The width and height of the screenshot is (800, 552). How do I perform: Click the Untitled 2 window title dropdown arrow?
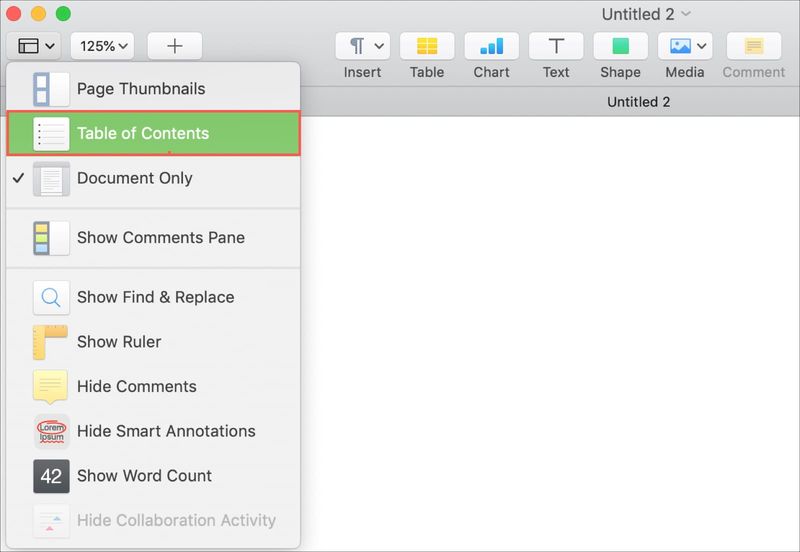(686, 14)
